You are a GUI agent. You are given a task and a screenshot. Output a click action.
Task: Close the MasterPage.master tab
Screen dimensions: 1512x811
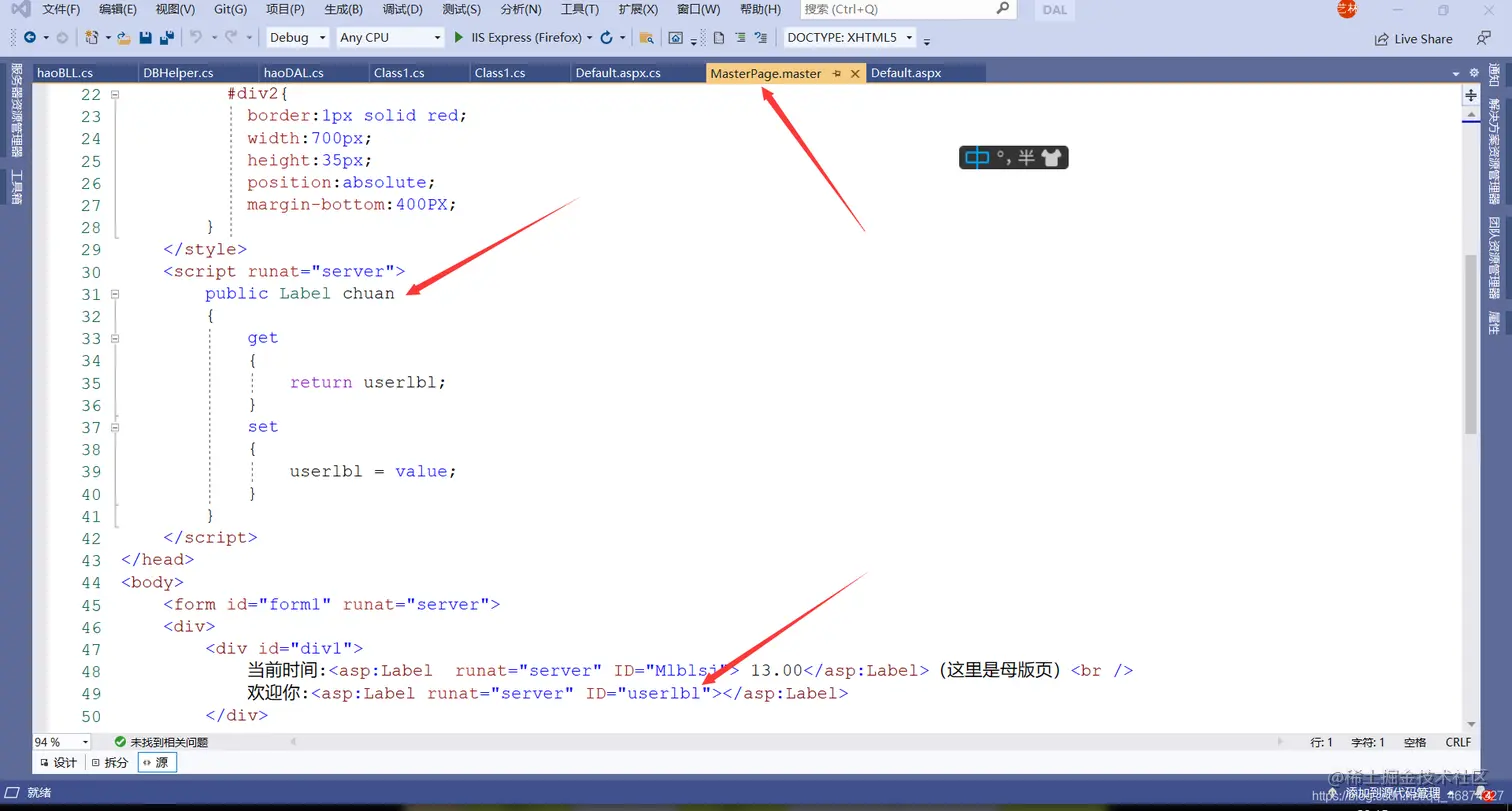(x=855, y=74)
